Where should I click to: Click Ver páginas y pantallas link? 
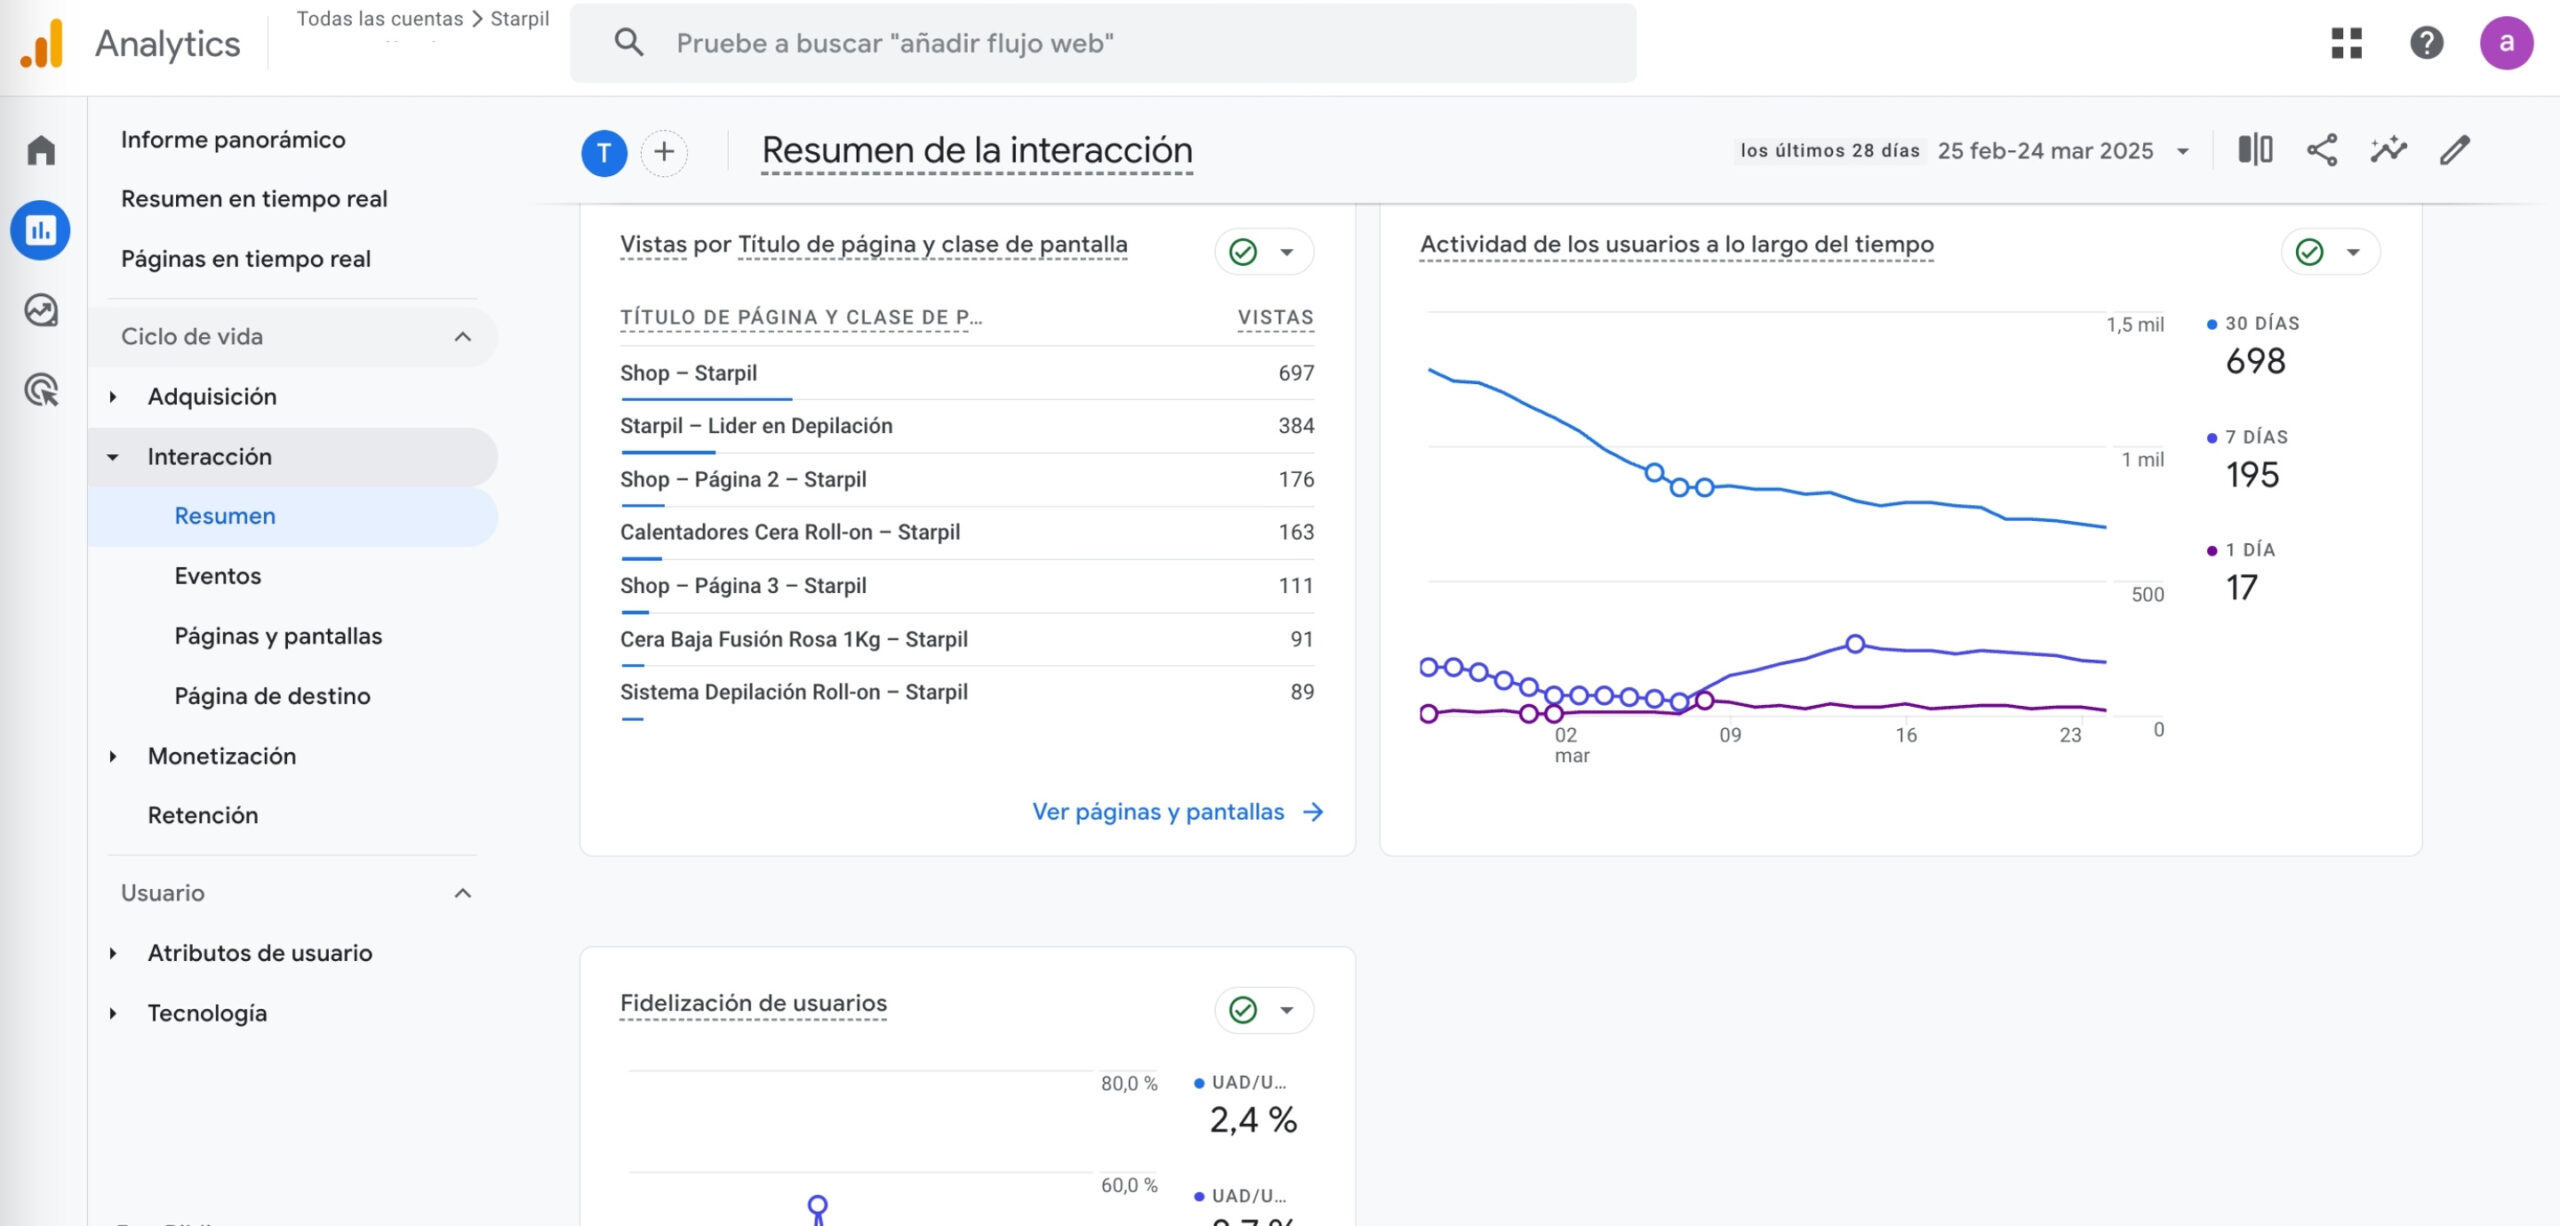tap(1158, 812)
